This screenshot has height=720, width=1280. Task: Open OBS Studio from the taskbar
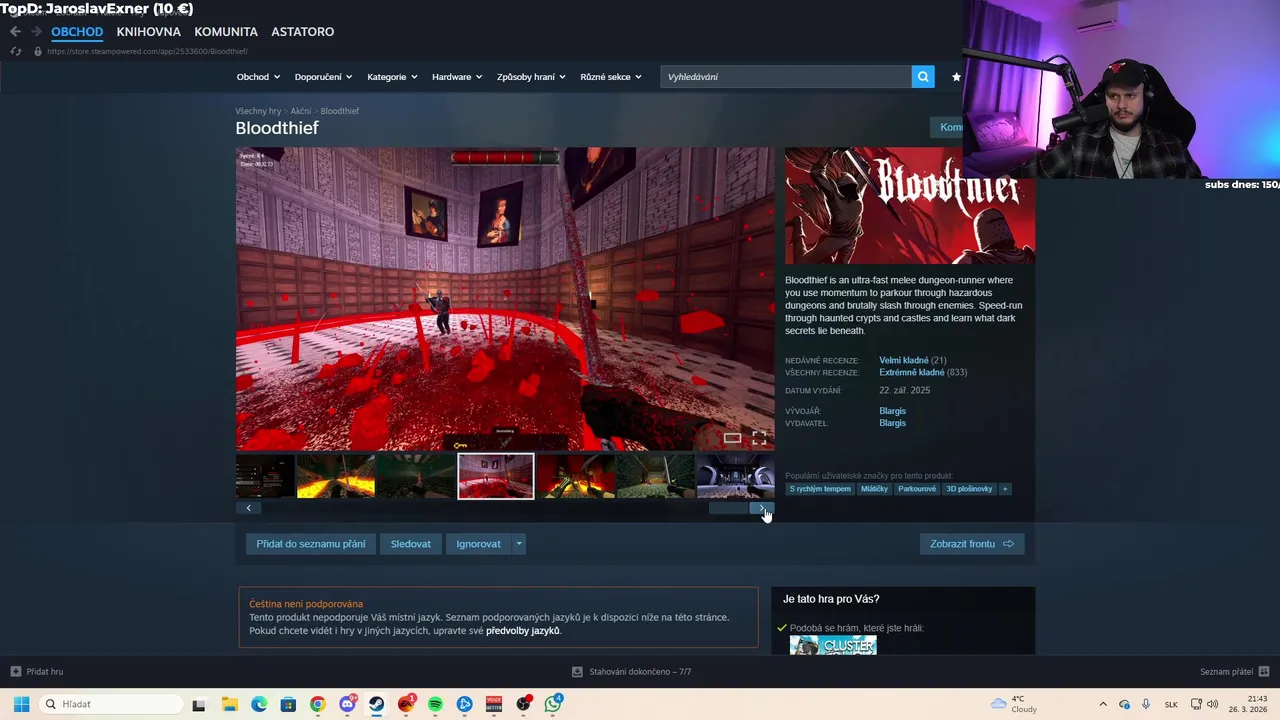(x=523, y=704)
